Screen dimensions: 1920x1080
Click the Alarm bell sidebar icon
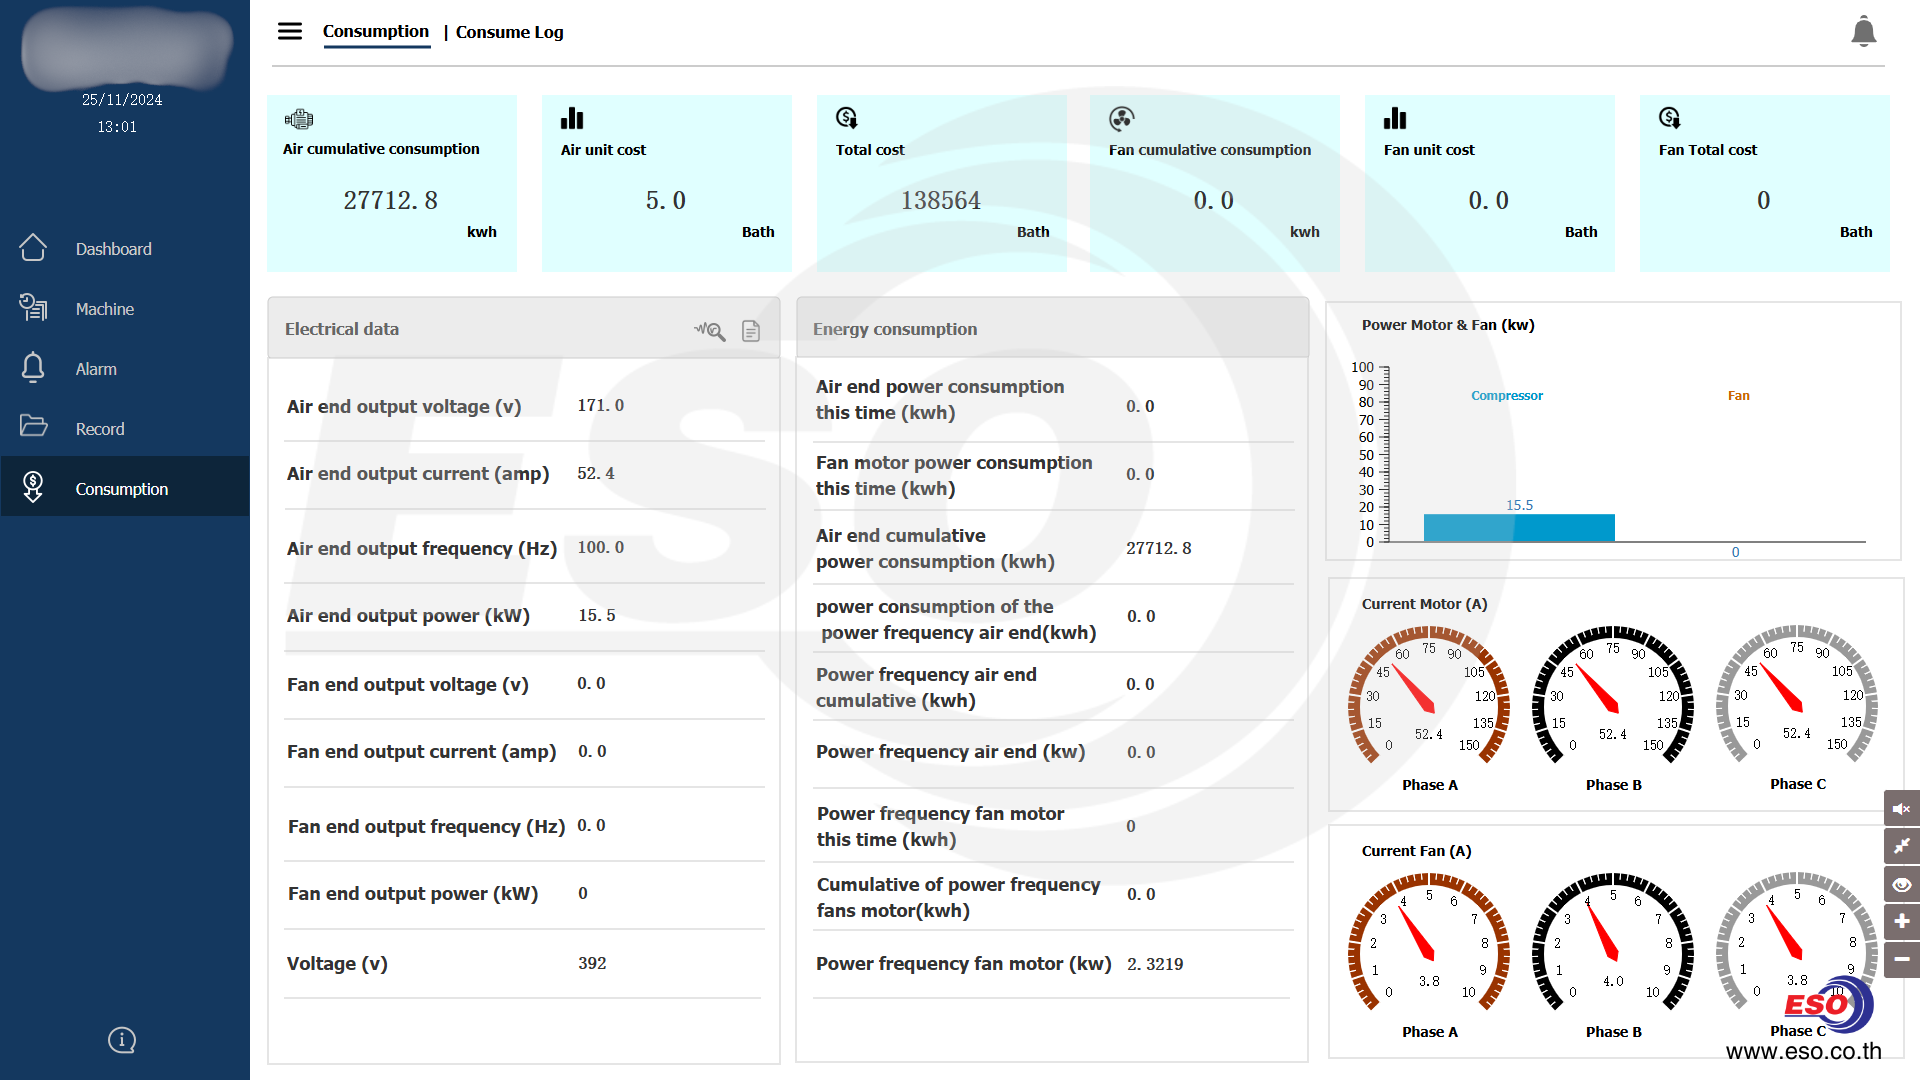pyautogui.click(x=33, y=368)
